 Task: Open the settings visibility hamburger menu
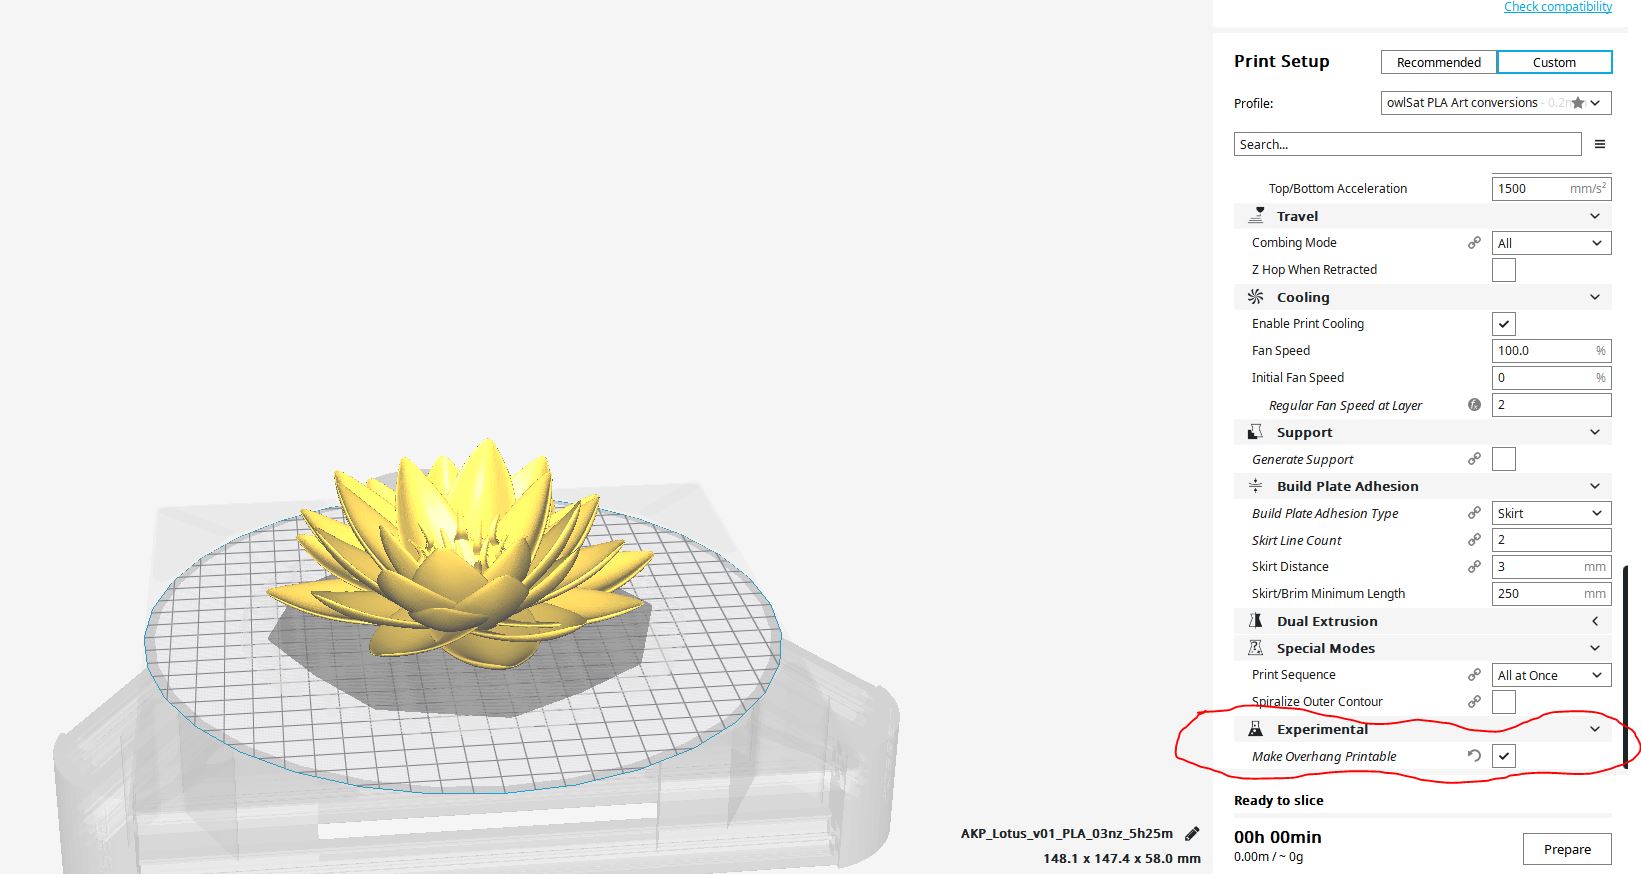click(x=1600, y=144)
